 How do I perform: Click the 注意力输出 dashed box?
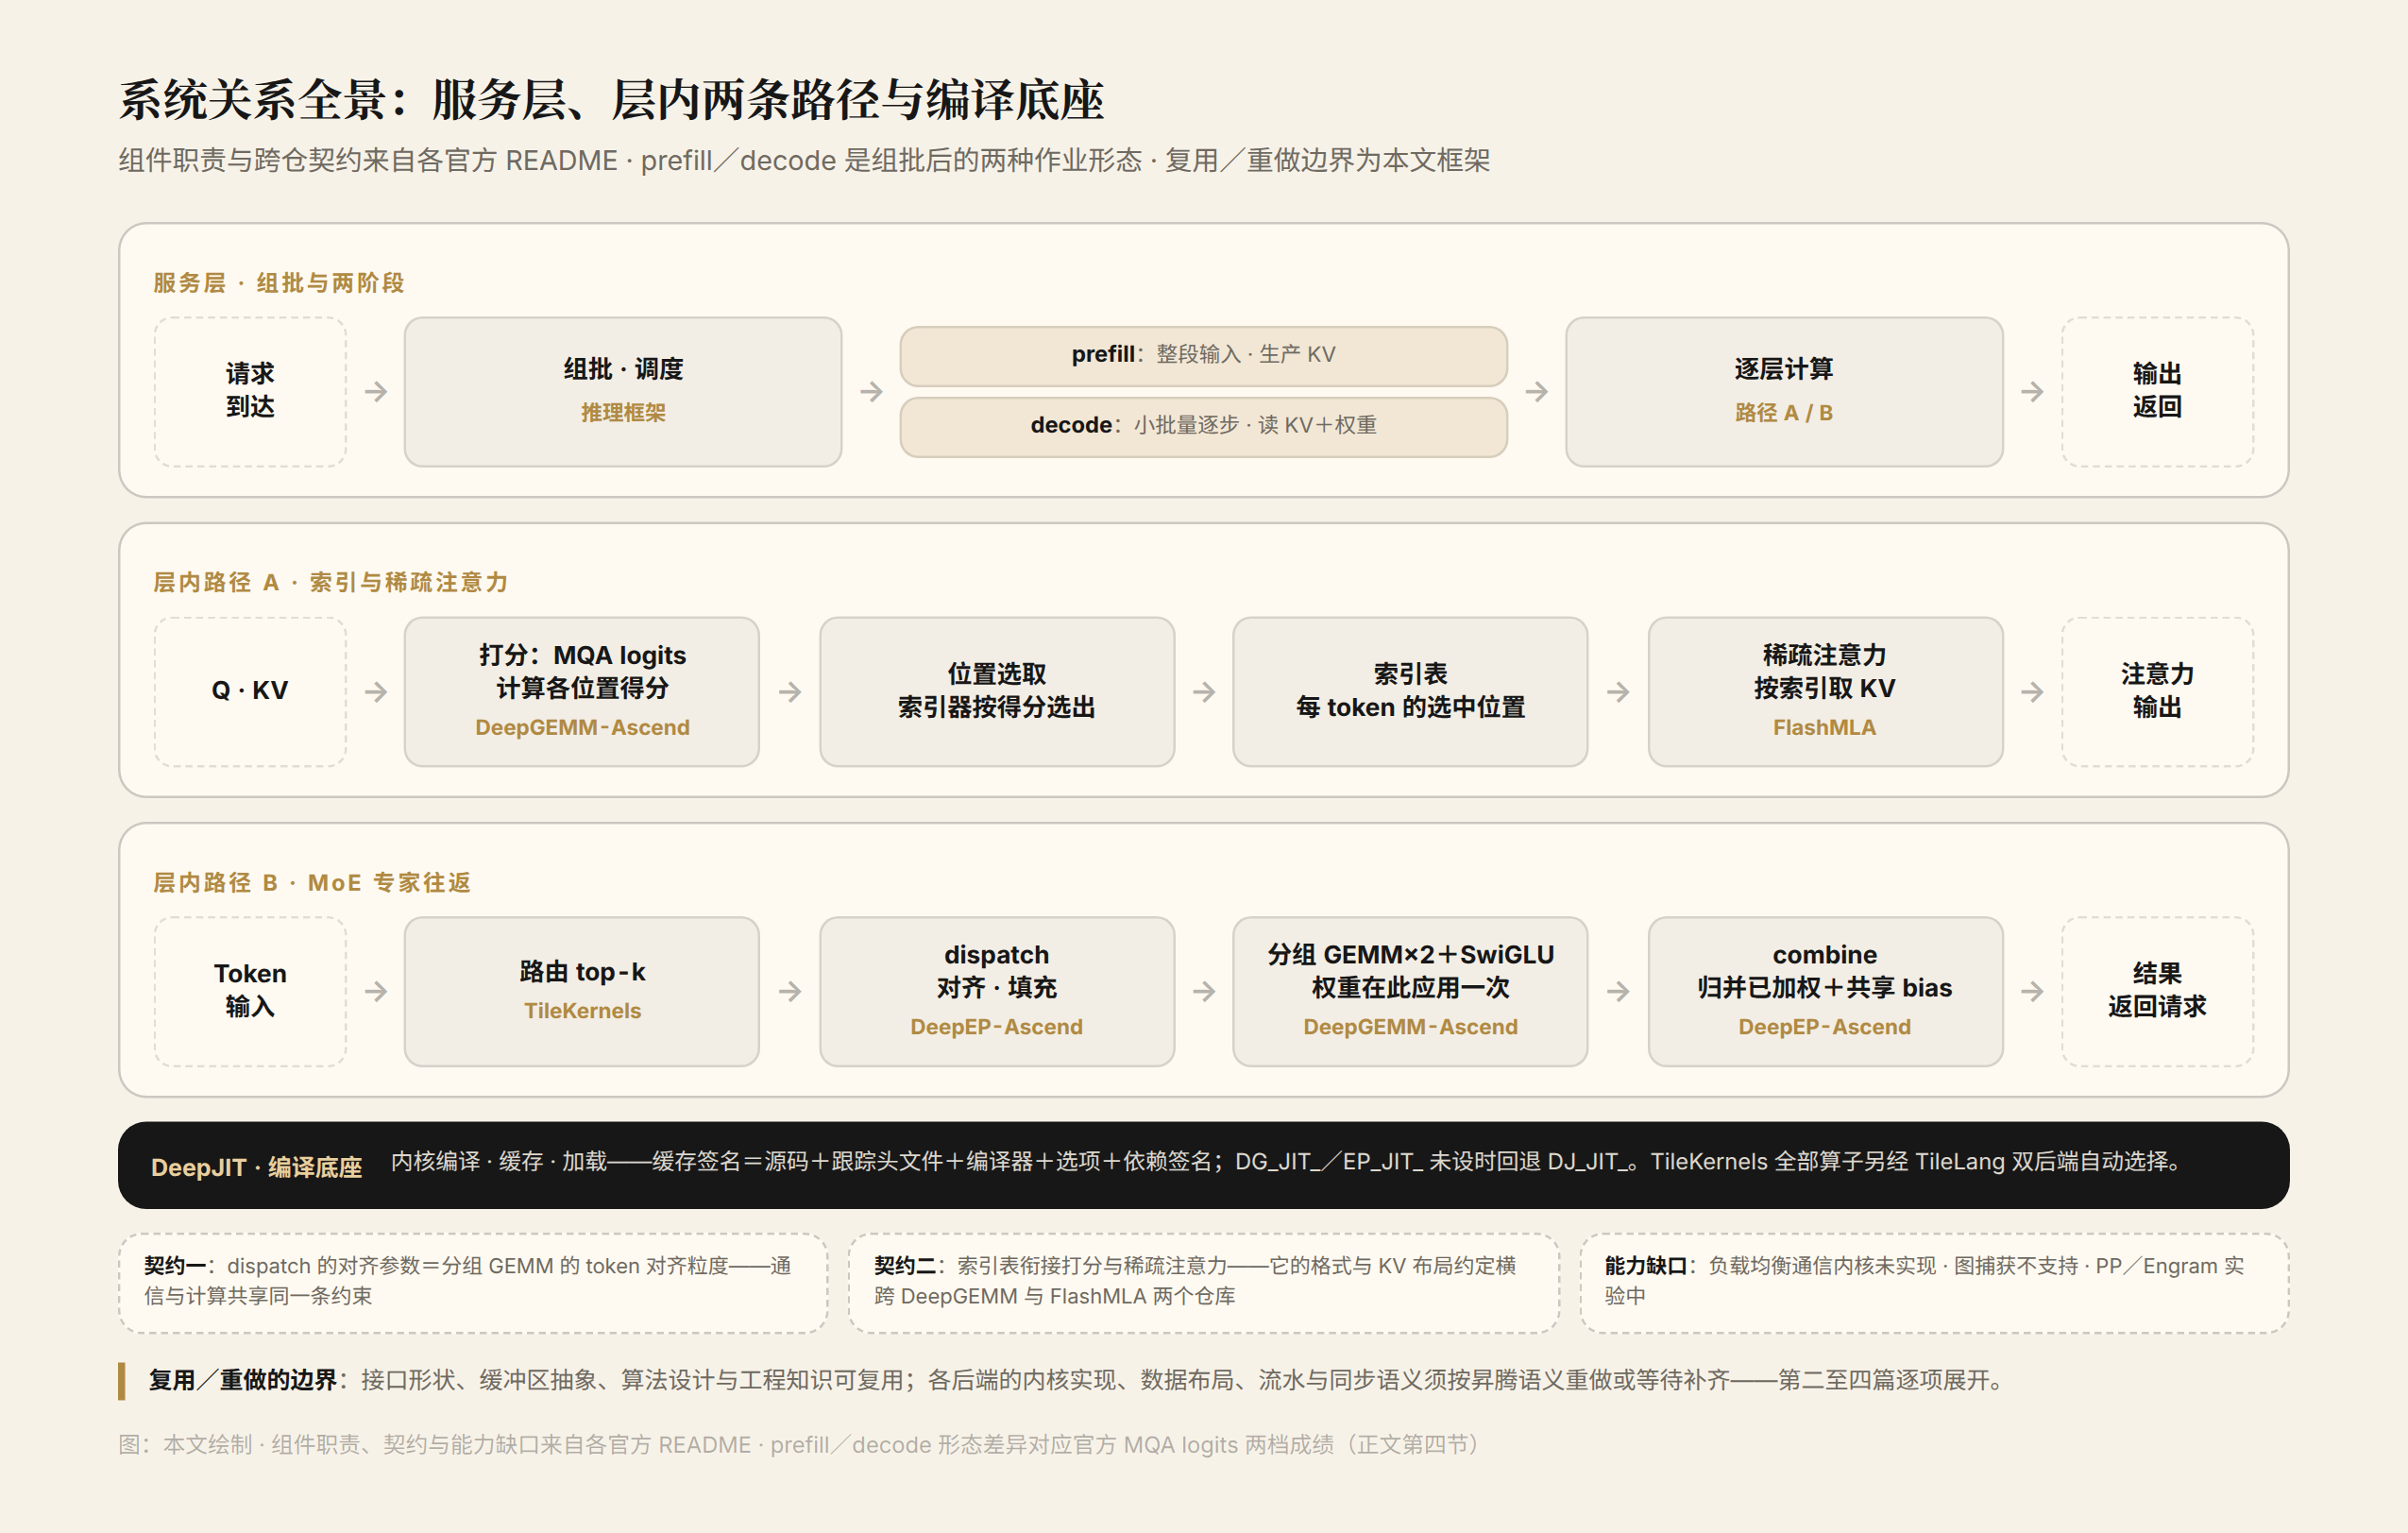coord(2157,691)
